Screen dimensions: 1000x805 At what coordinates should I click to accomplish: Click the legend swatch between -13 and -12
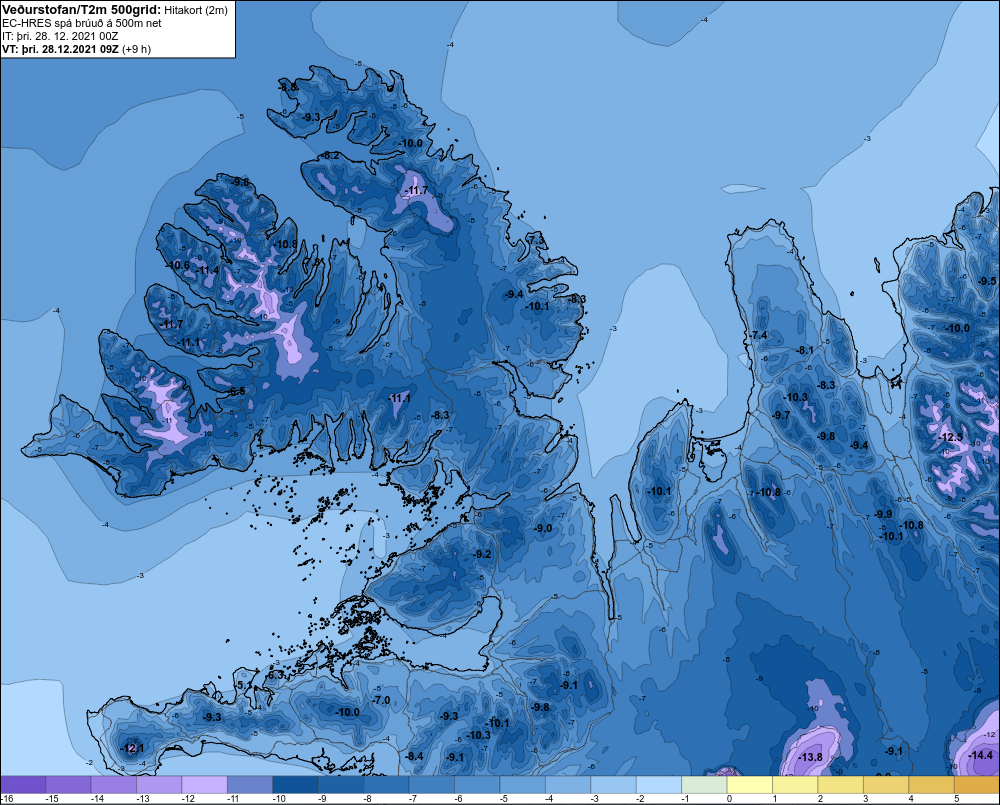click(159, 784)
